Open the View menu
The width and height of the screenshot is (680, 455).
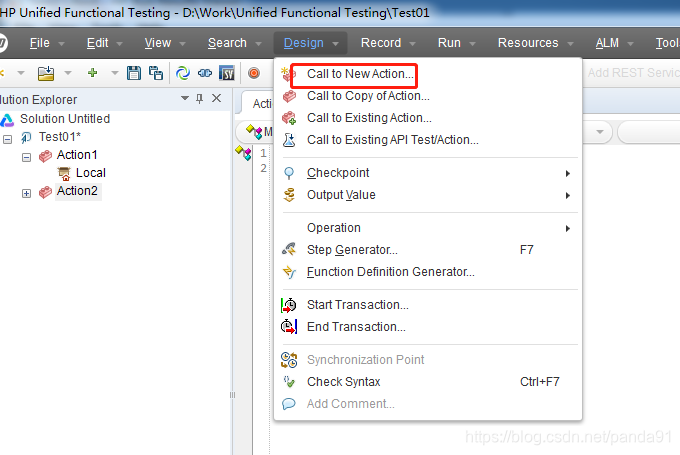(157, 43)
